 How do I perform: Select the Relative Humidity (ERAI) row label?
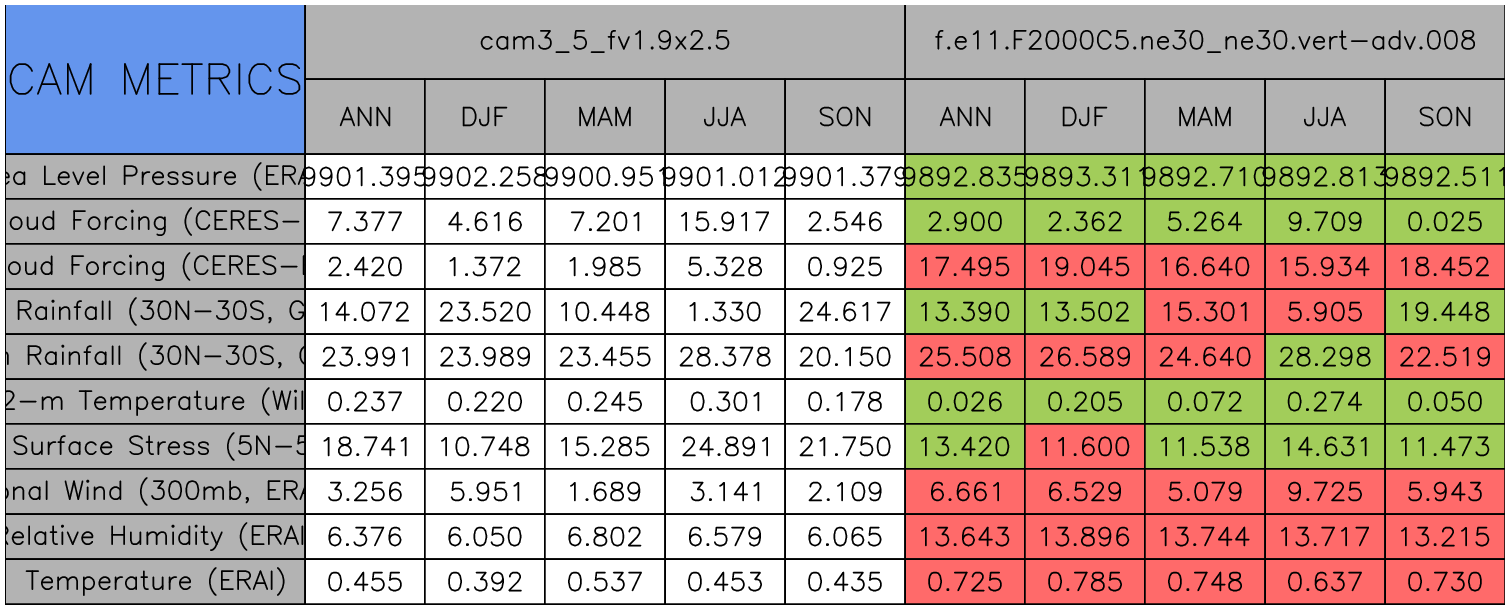pos(154,536)
